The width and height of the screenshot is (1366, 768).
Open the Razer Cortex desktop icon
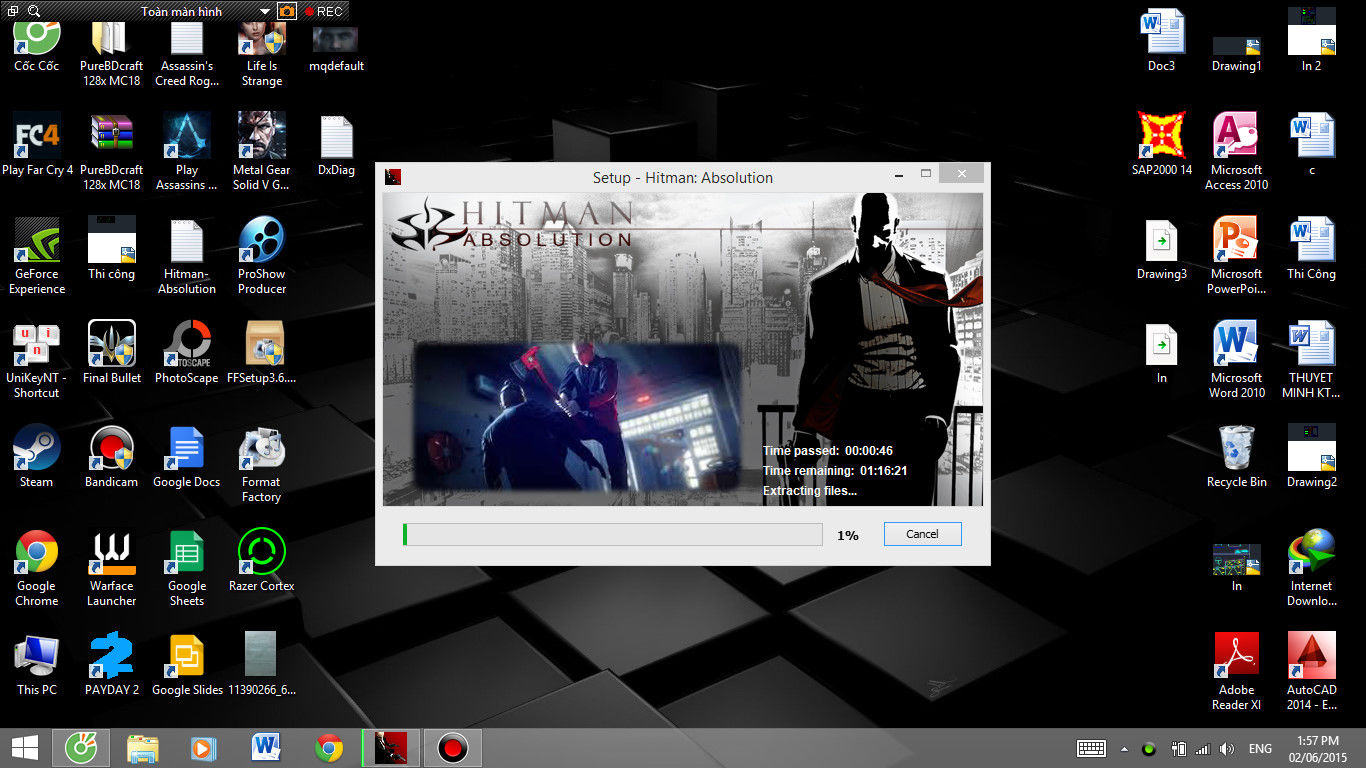tap(262, 552)
